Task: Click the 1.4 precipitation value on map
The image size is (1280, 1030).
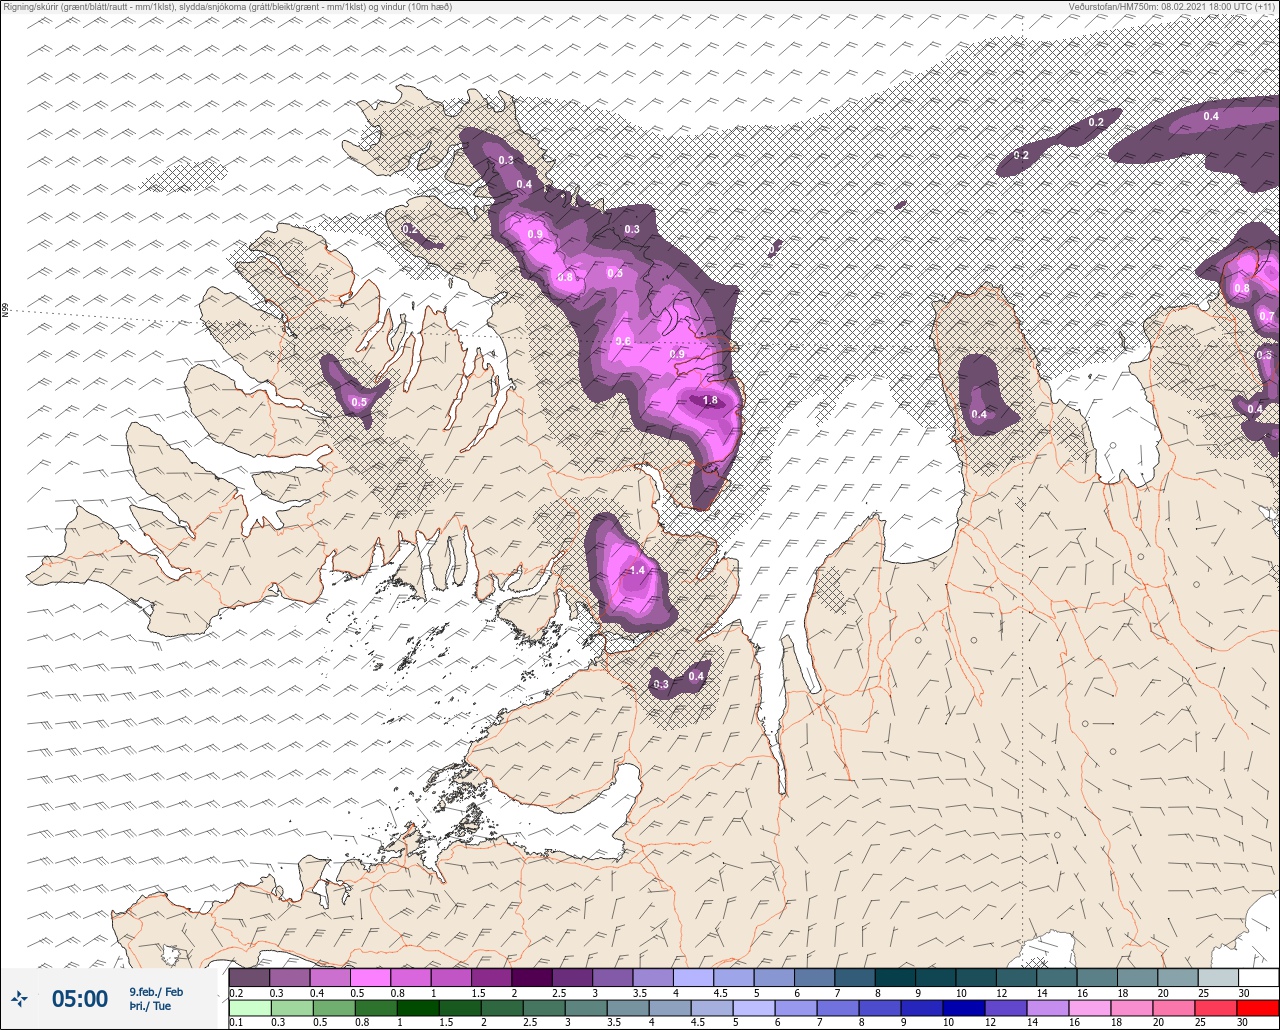Action: point(637,570)
